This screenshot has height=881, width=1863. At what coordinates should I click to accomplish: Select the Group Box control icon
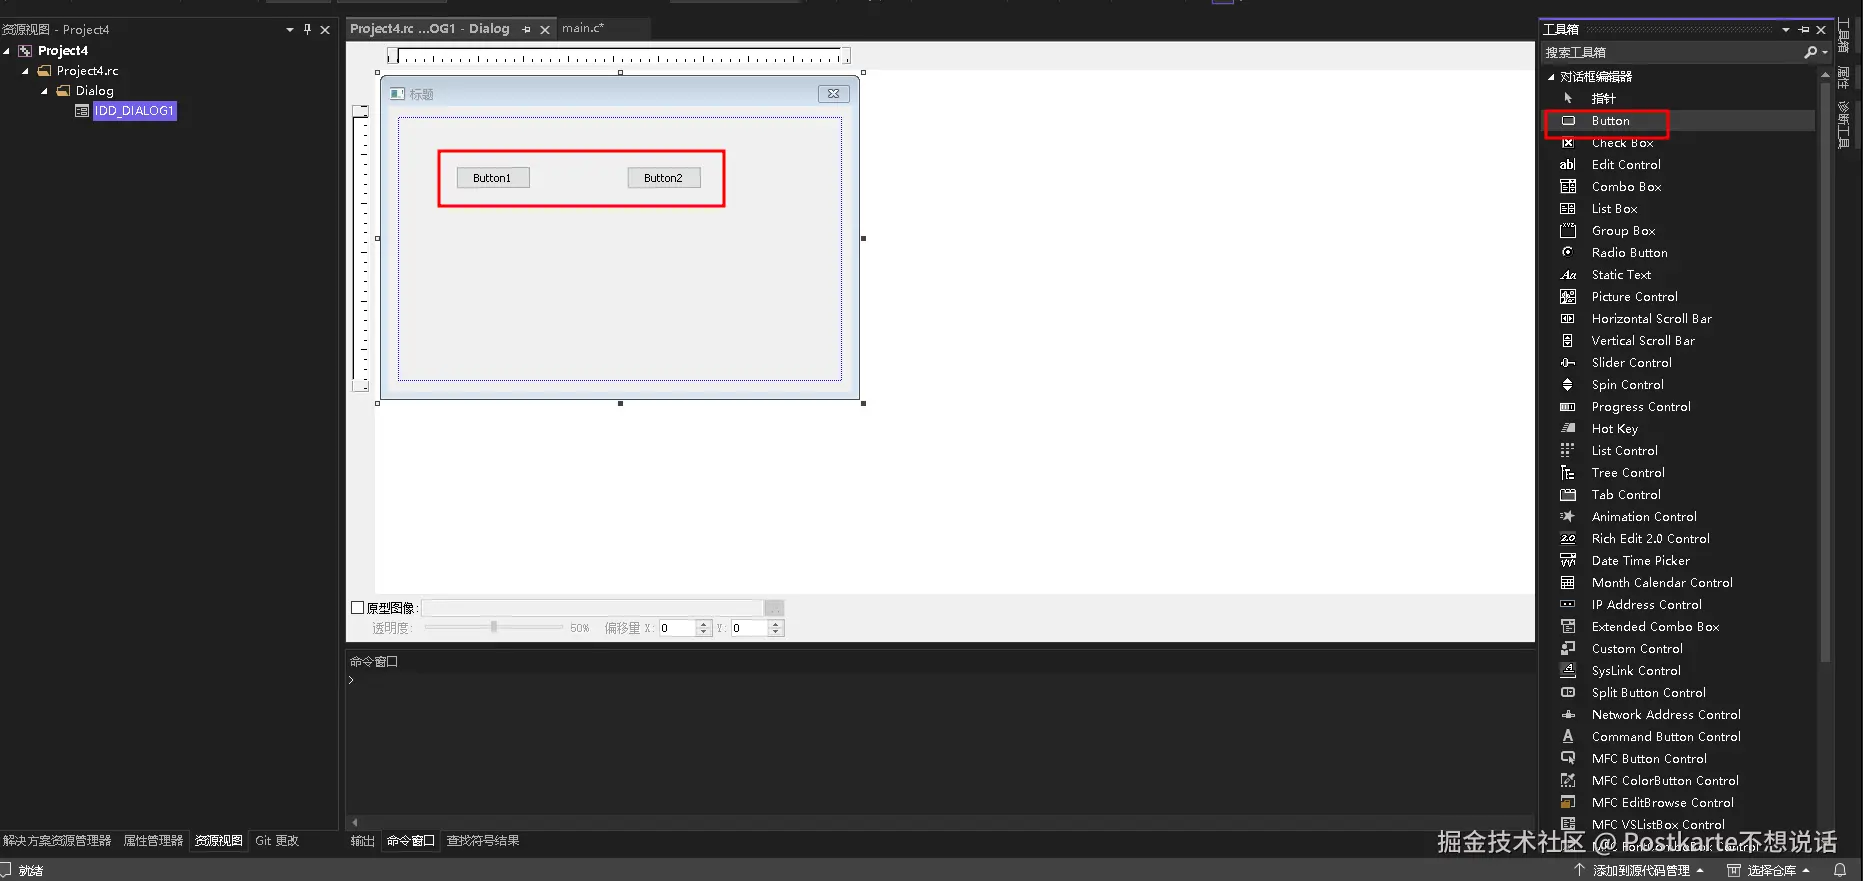(1568, 230)
